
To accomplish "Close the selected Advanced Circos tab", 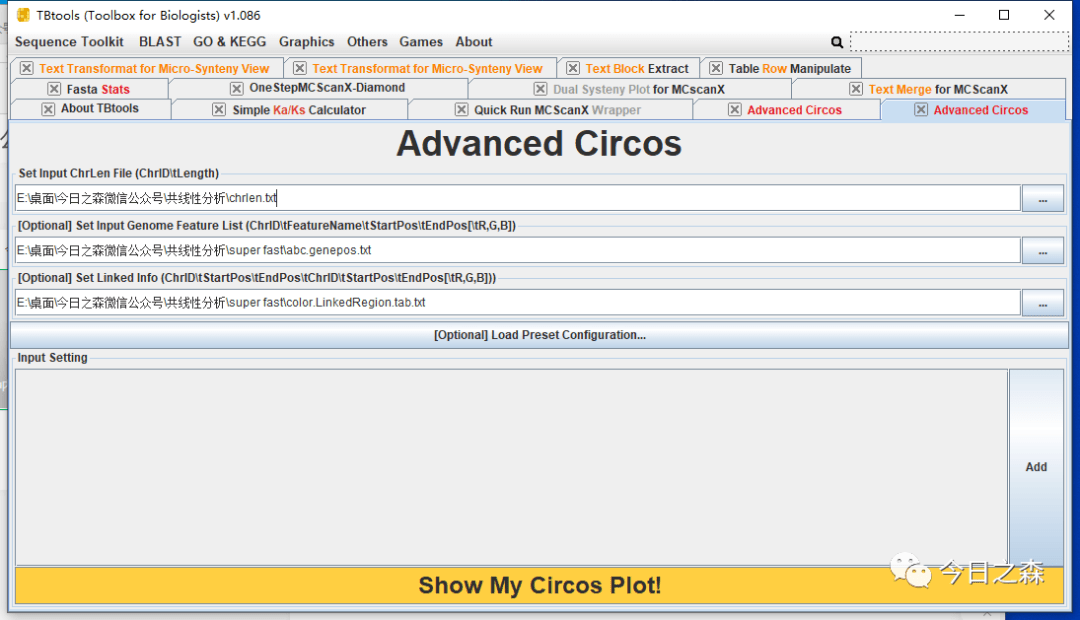I will click(921, 110).
